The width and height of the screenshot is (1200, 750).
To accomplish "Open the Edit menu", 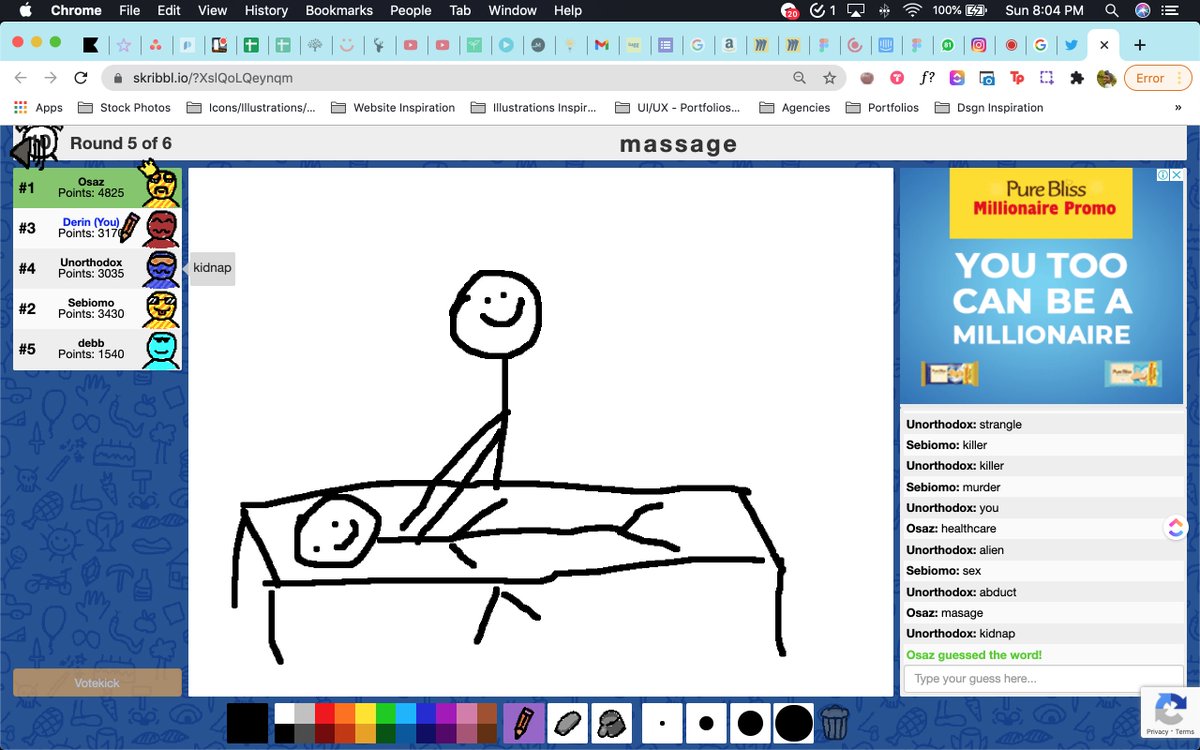I will tap(169, 11).
